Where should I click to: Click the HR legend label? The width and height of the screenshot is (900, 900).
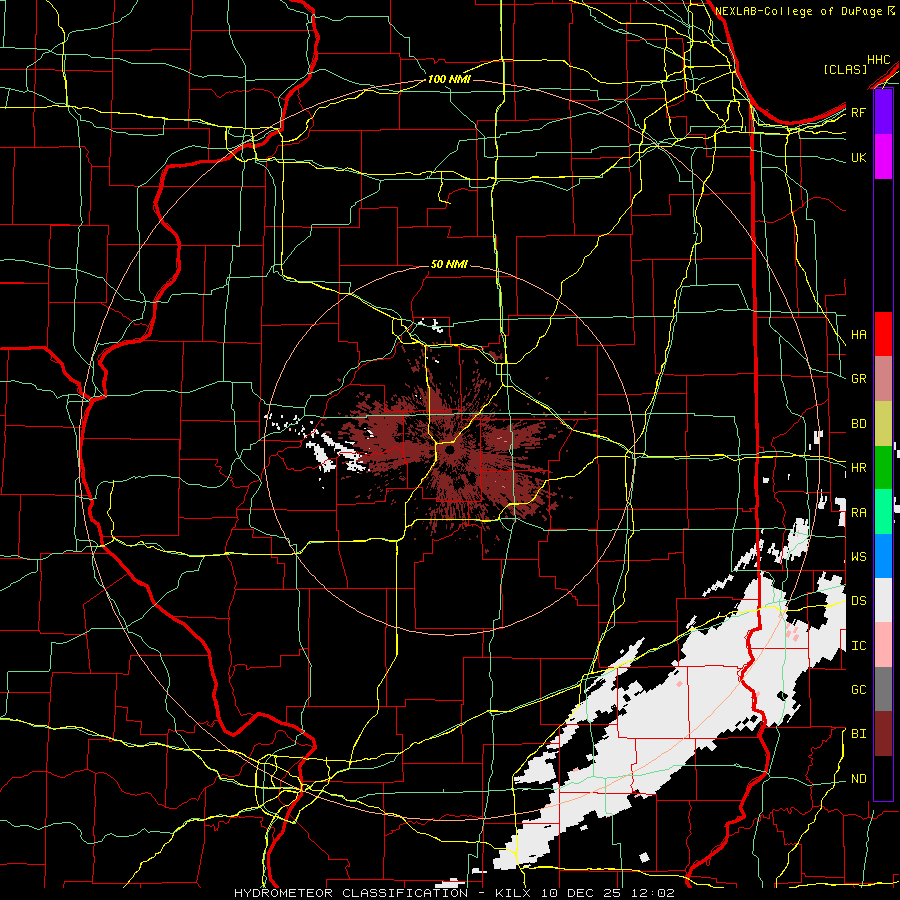(858, 468)
